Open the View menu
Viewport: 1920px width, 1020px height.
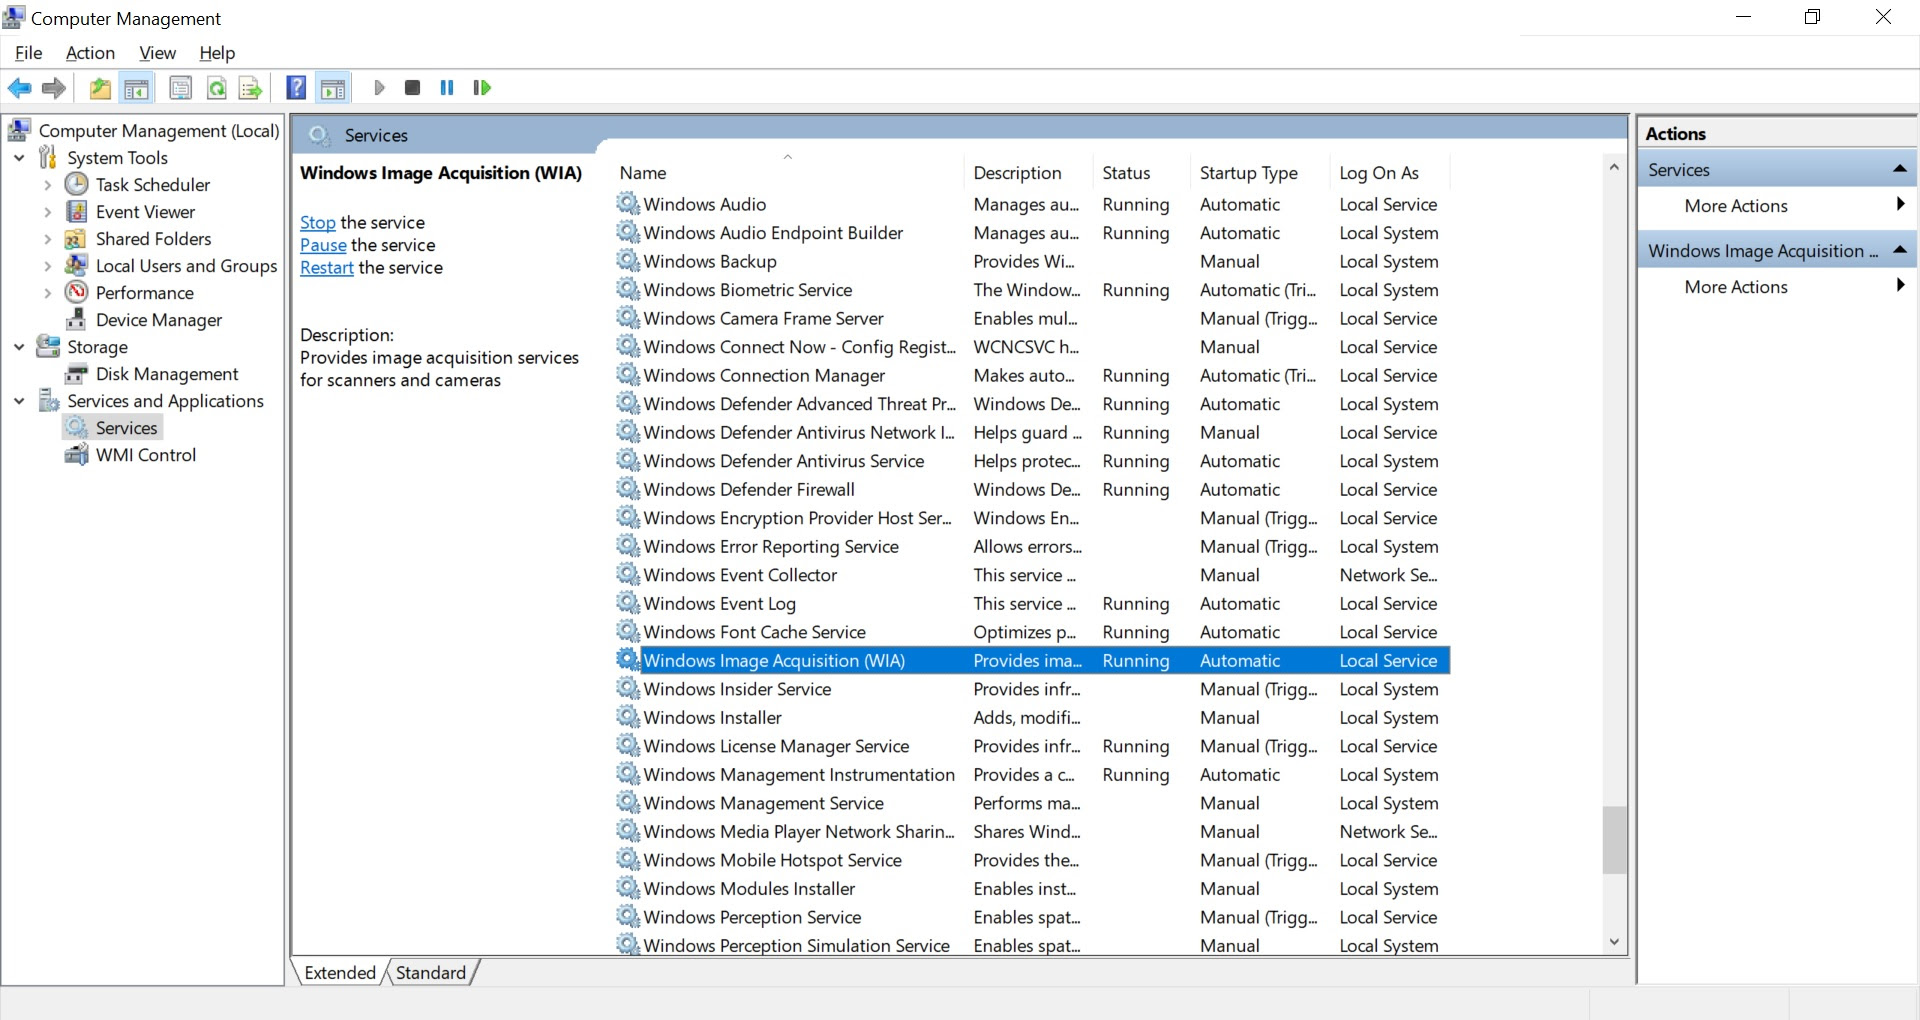click(157, 53)
